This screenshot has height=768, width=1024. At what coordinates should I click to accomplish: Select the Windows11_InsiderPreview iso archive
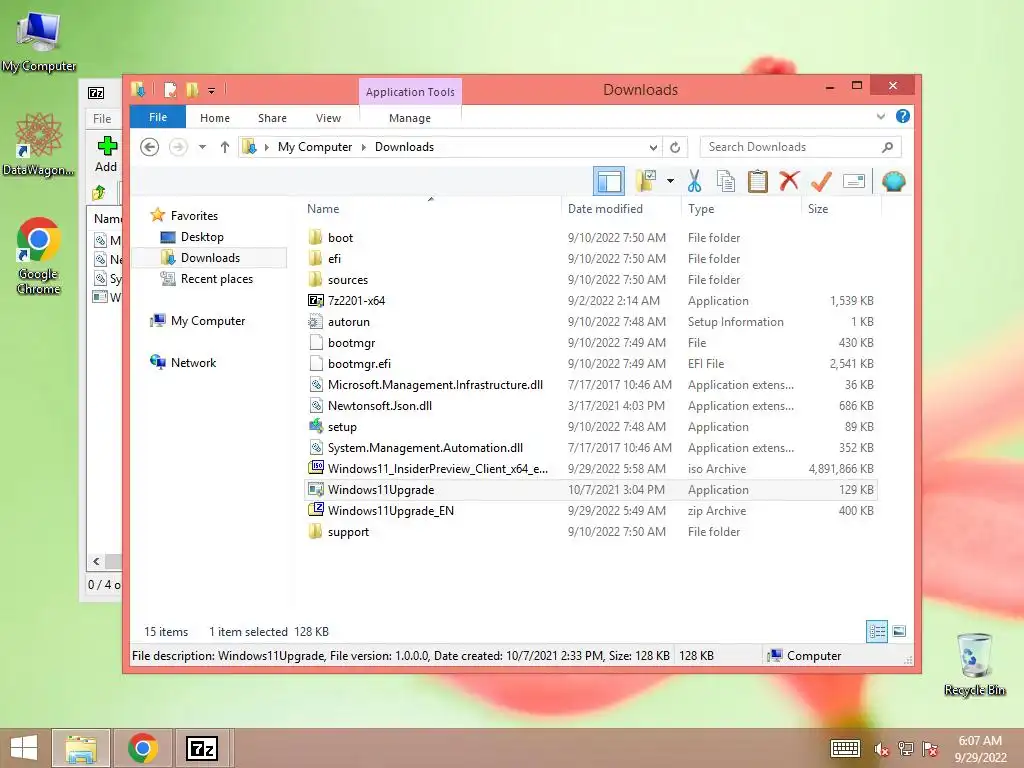point(590,468)
